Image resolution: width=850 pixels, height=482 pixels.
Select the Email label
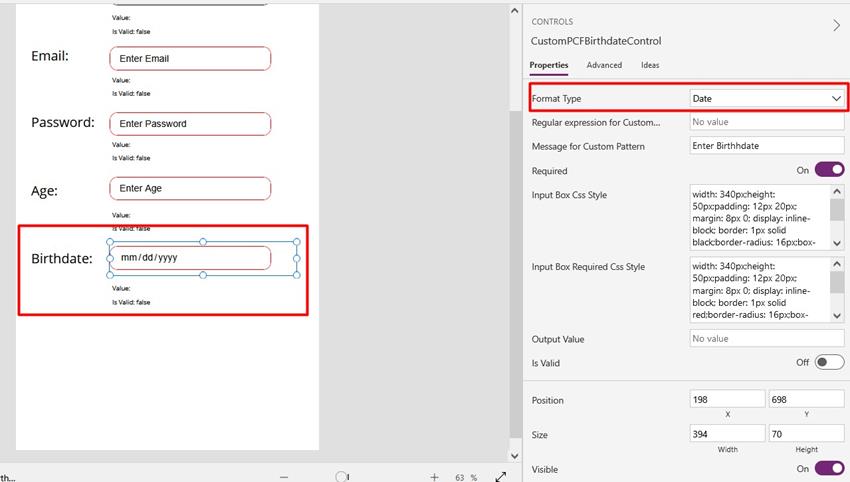pos(50,56)
